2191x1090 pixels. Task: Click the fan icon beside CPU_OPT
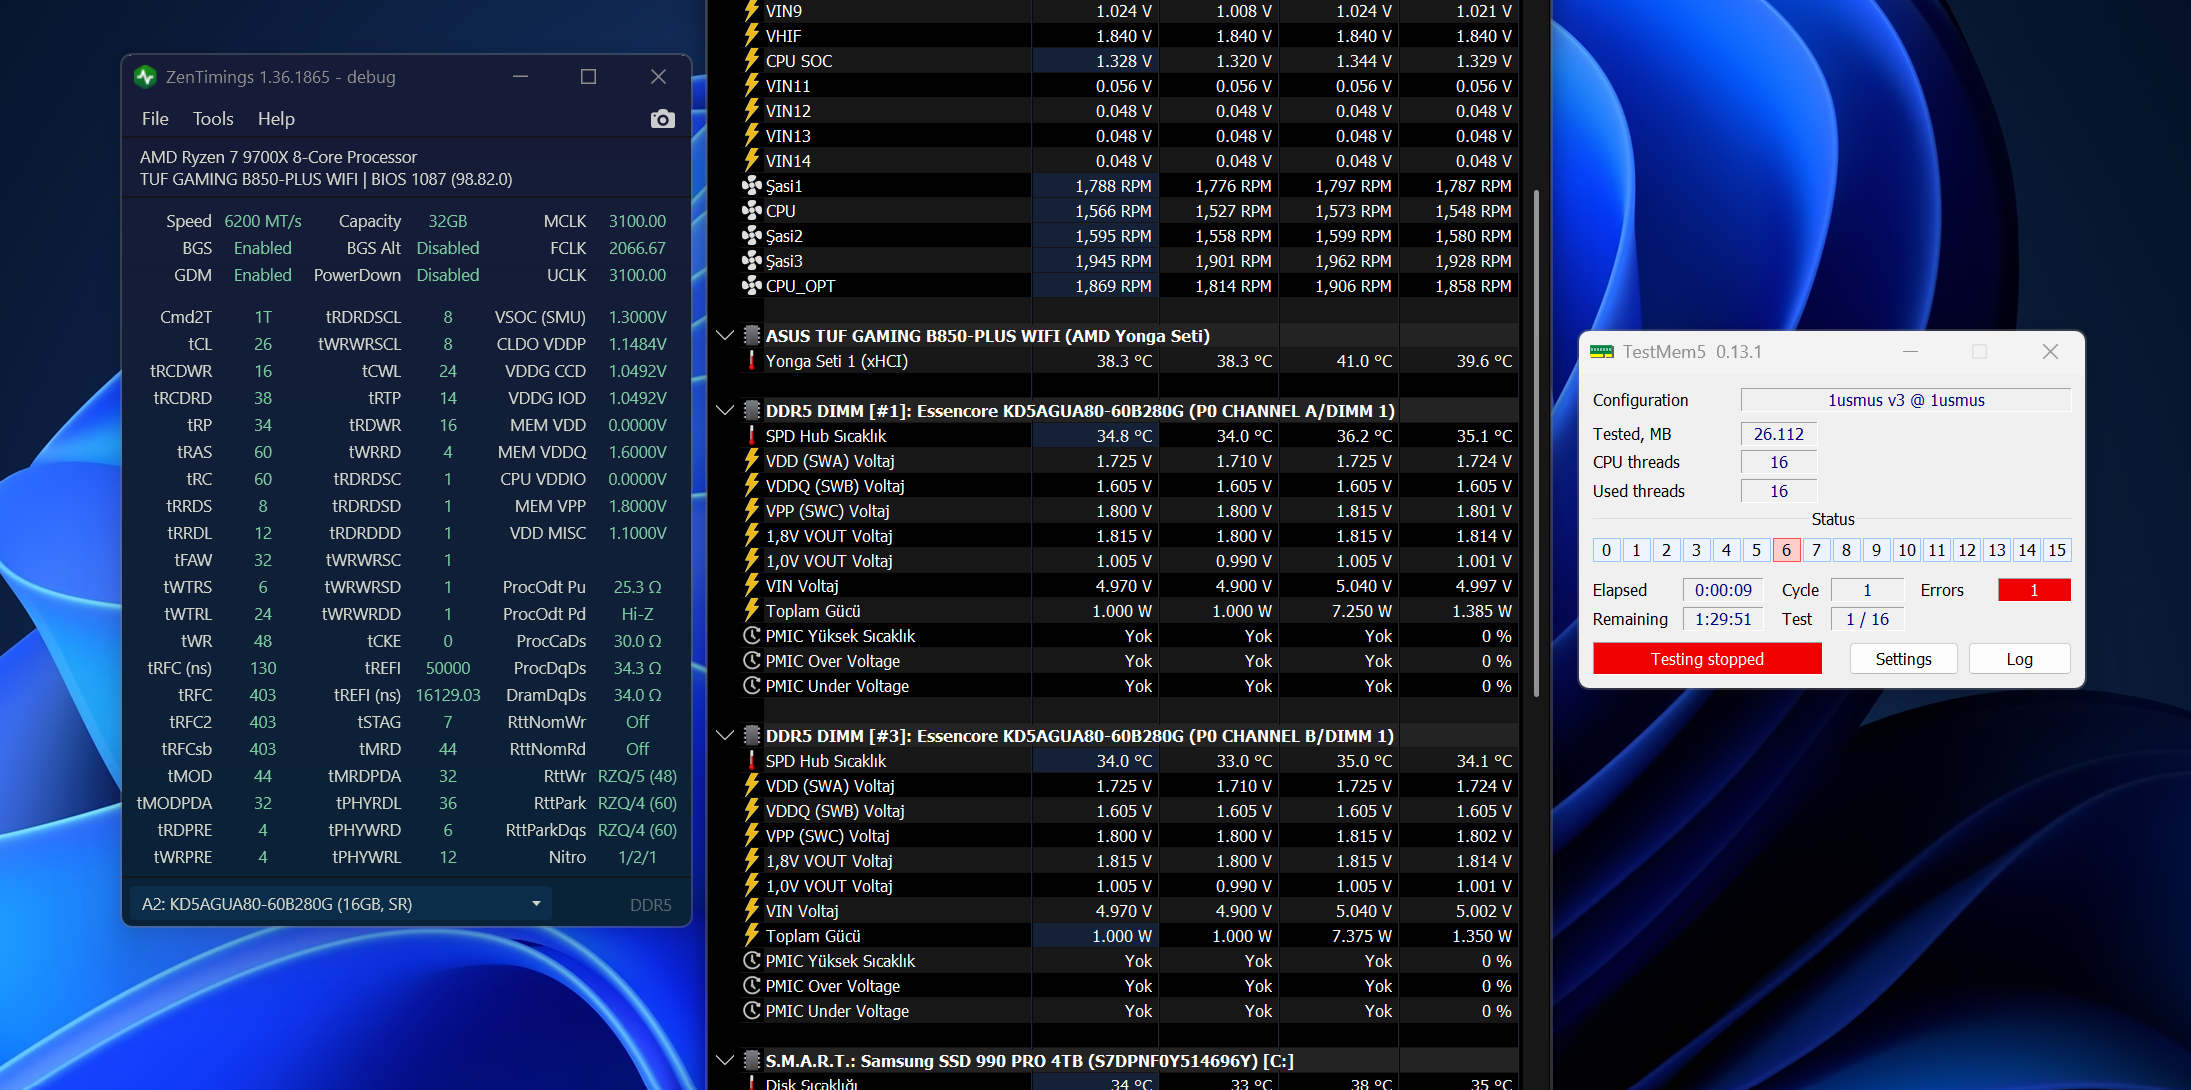point(752,285)
